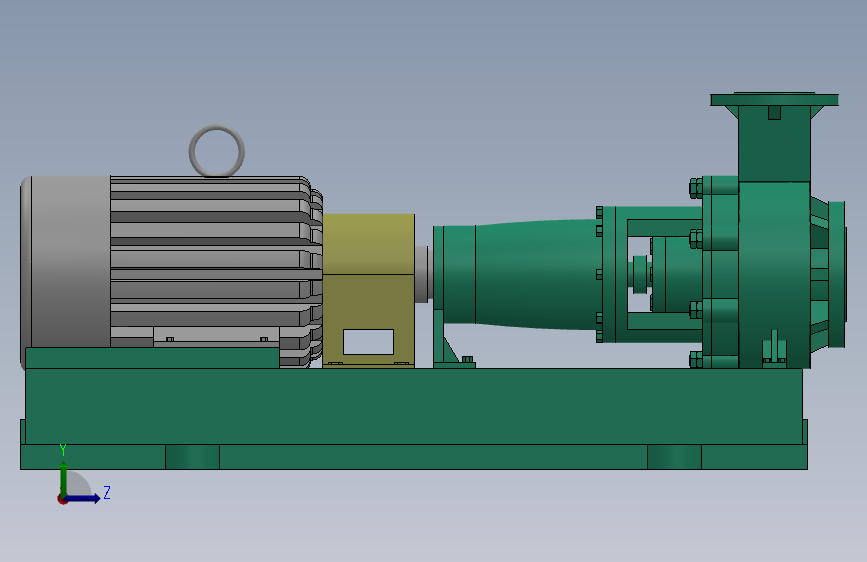Select the large green base frame

pyautogui.click(x=414, y=406)
